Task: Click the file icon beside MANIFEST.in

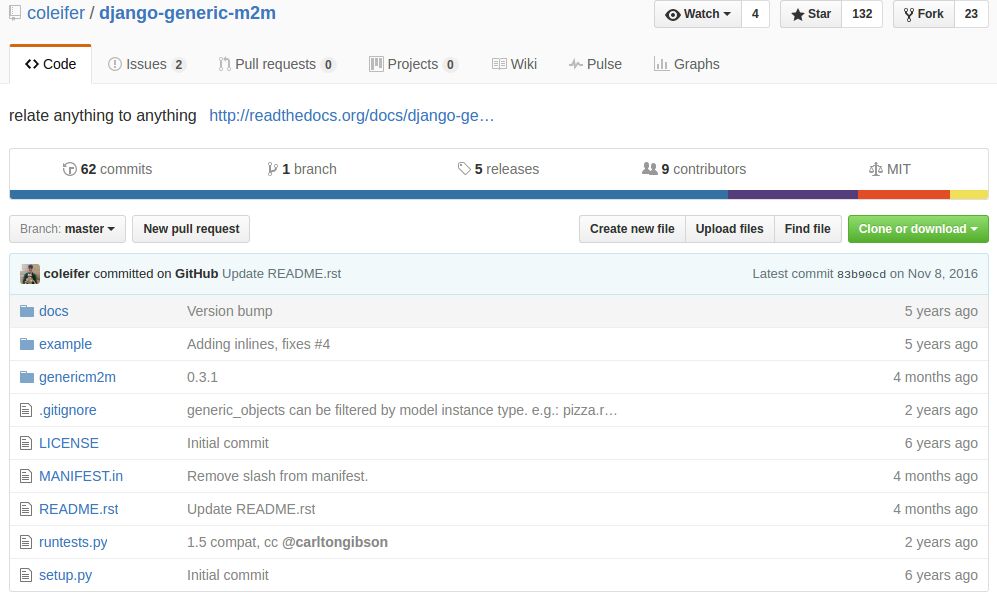Action: click(25, 476)
